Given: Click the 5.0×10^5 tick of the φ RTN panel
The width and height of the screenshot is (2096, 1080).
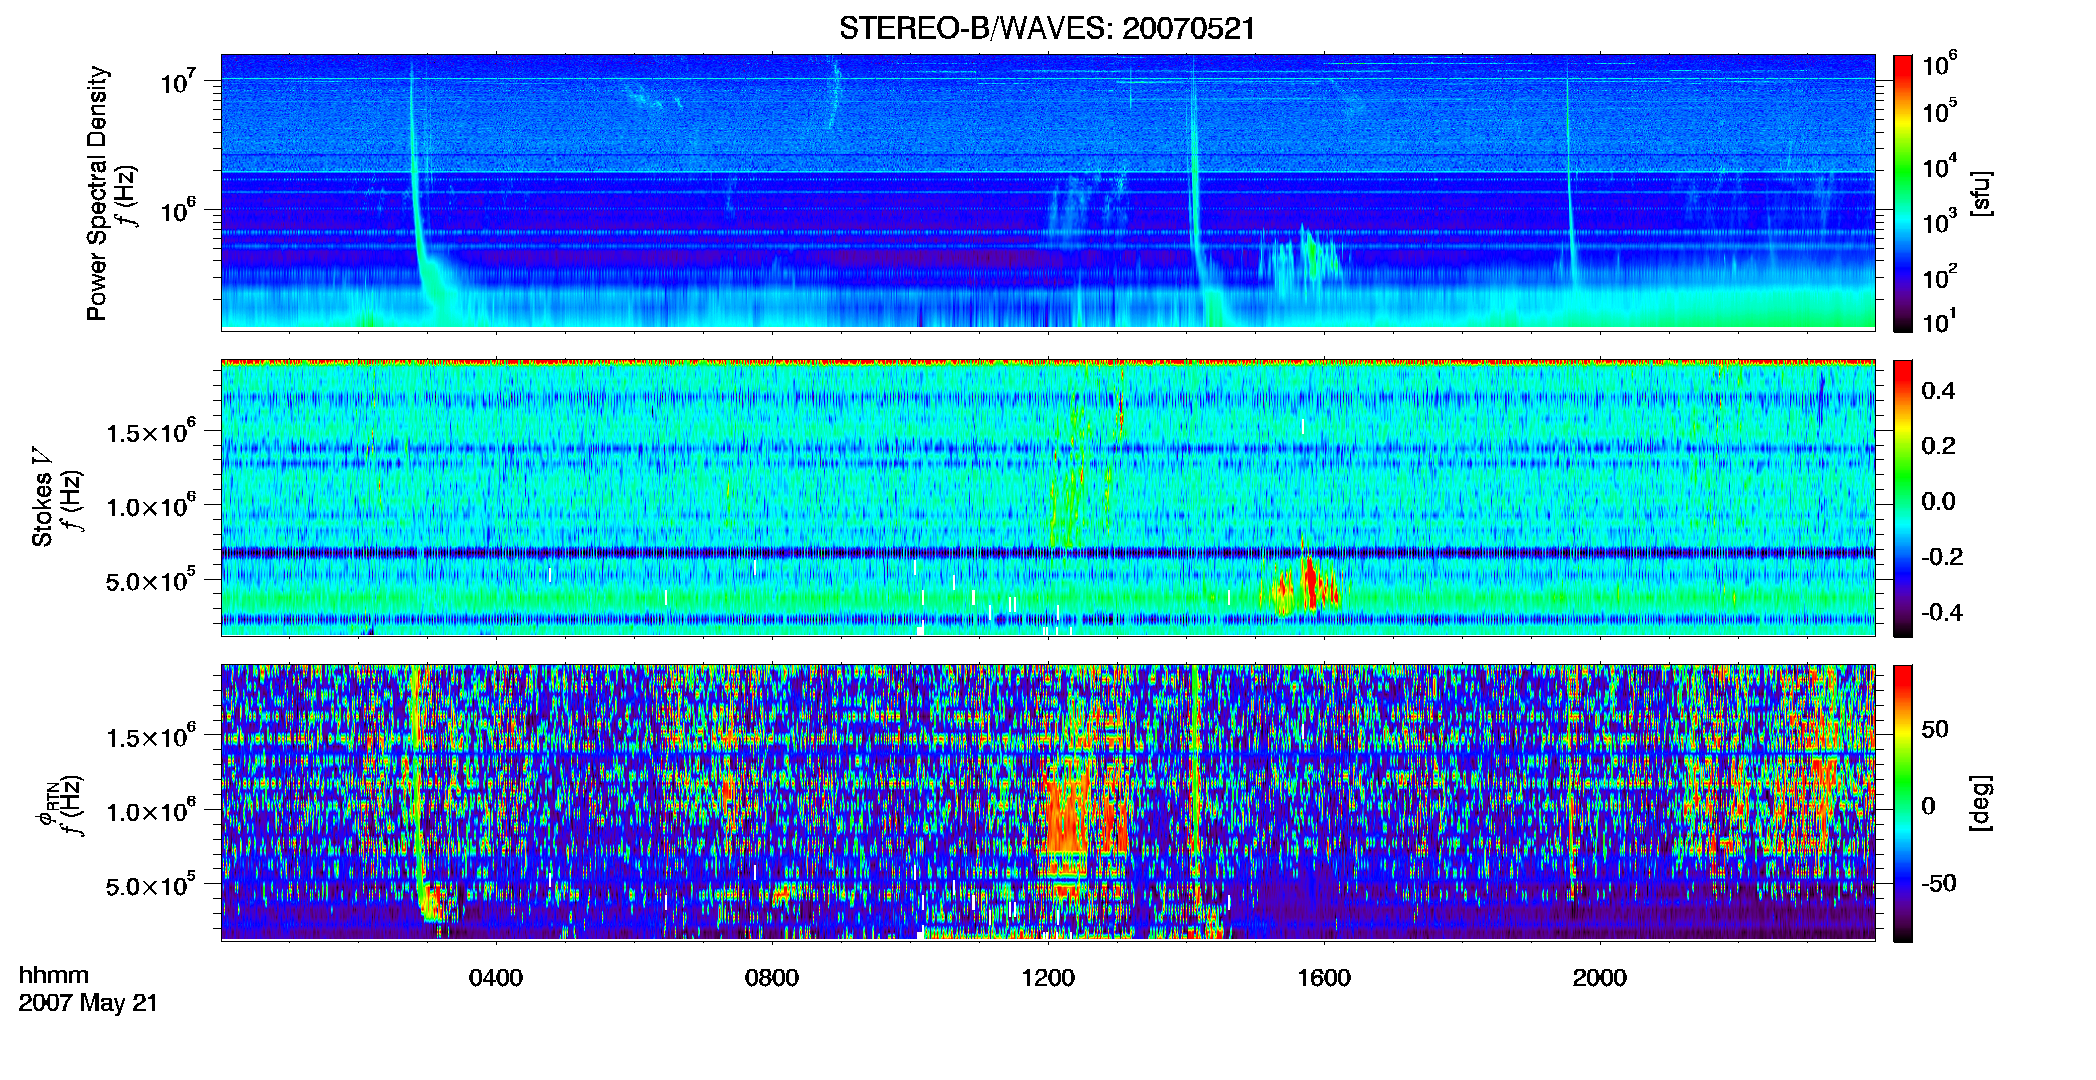Looking at the screenshot, I should pos(151,885).
